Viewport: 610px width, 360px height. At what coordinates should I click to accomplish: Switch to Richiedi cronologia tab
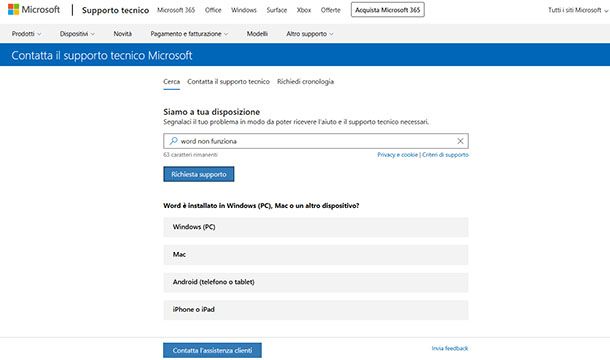point(305,82)
